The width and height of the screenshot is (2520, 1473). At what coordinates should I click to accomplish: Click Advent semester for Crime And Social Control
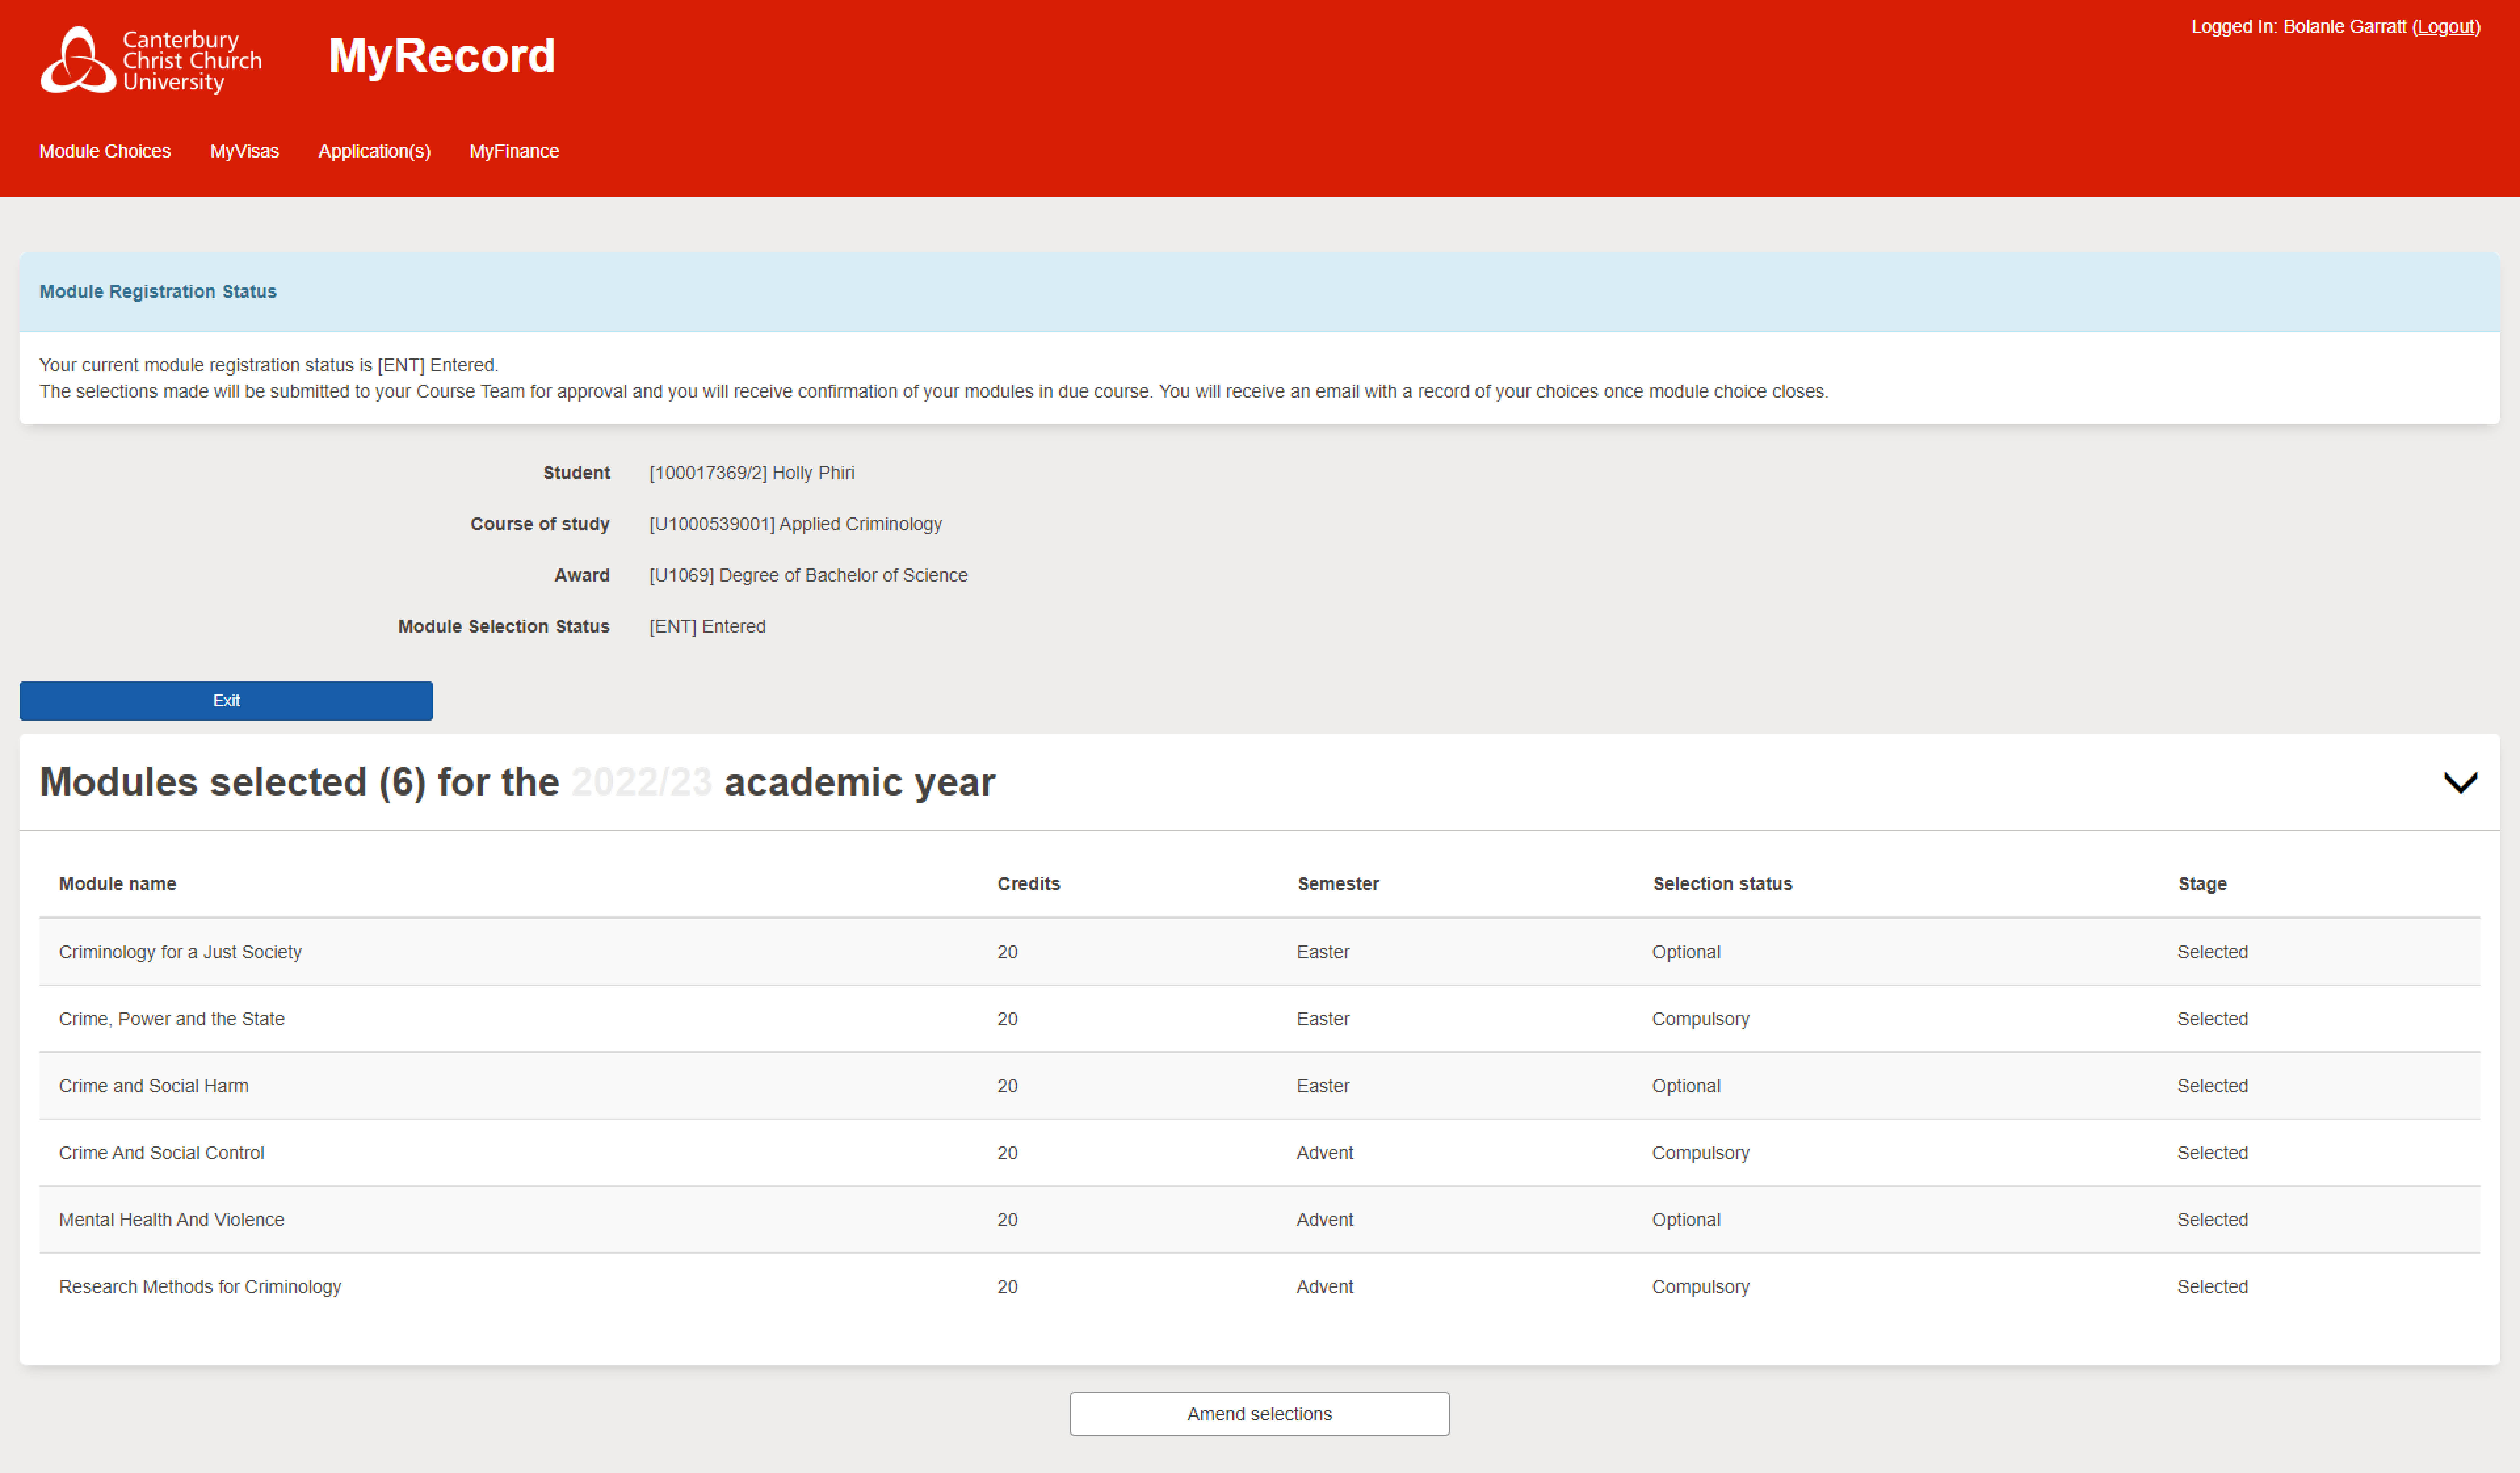[x=1325, y=1153]
